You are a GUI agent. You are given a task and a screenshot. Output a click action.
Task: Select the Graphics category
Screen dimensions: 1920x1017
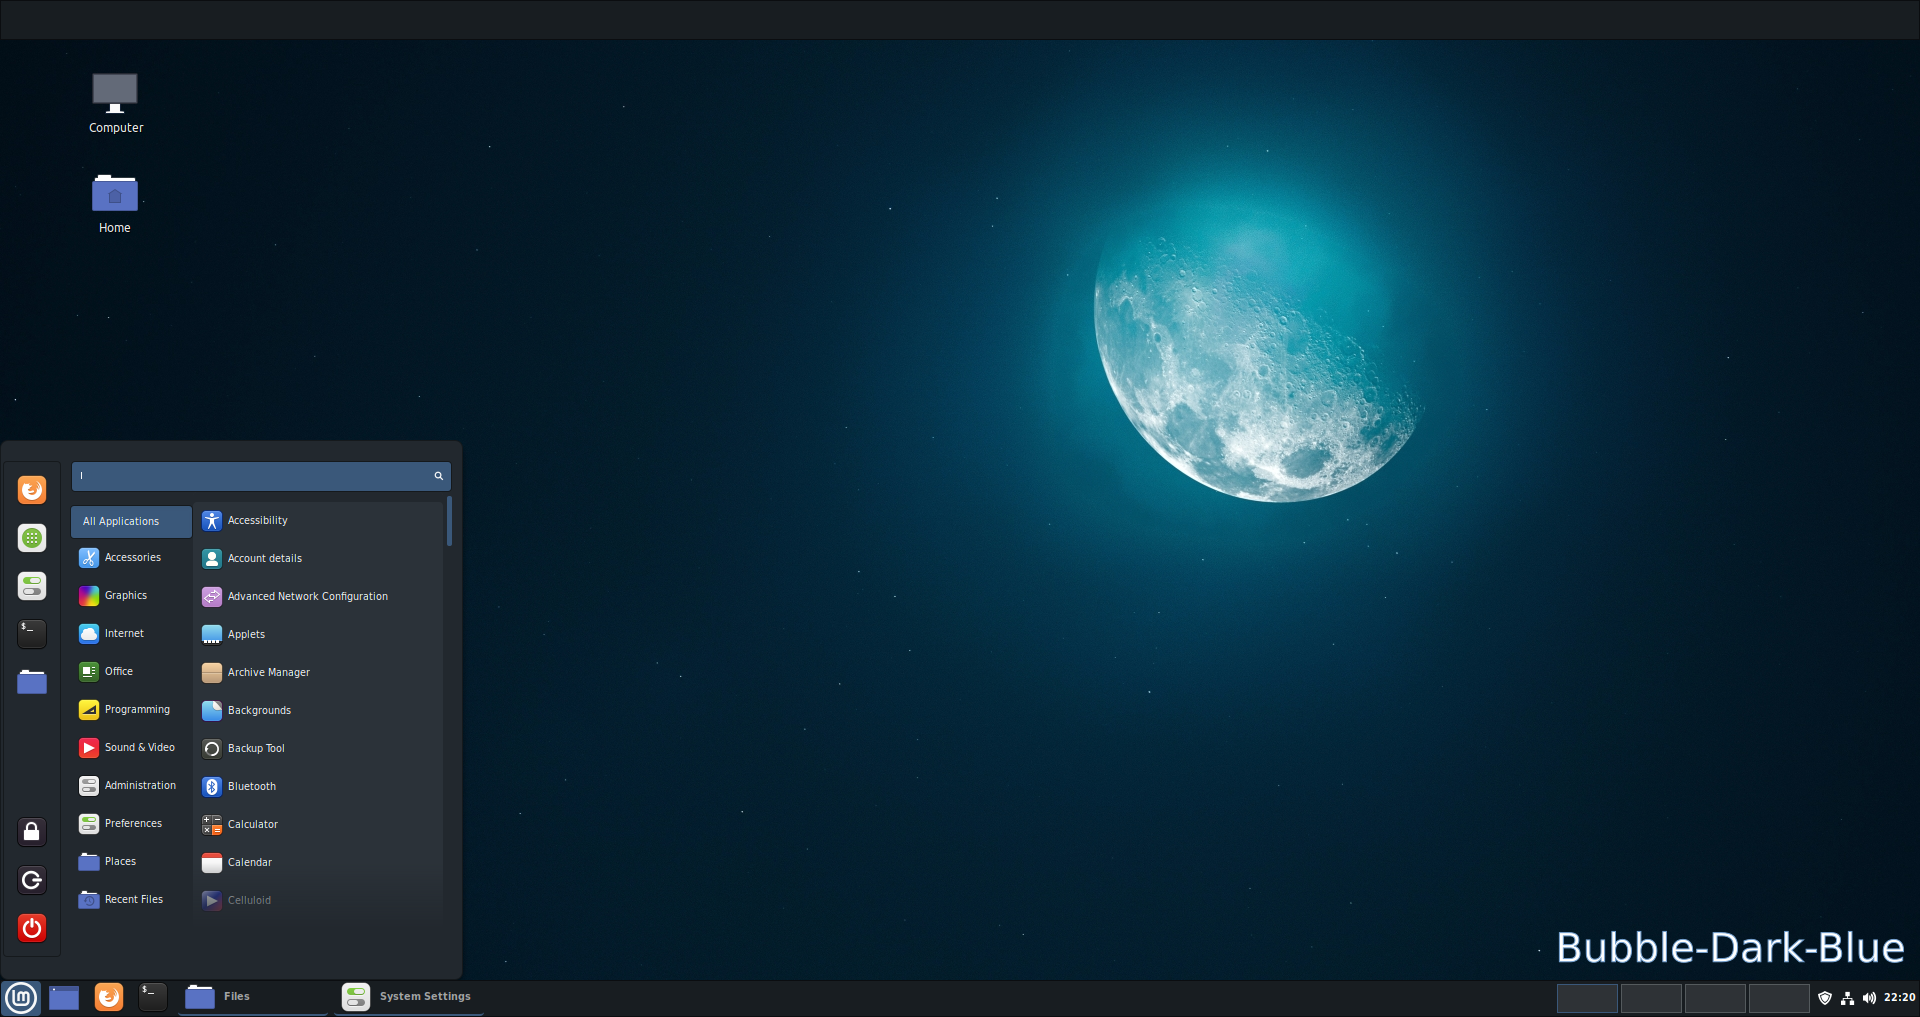coord(131,596)
